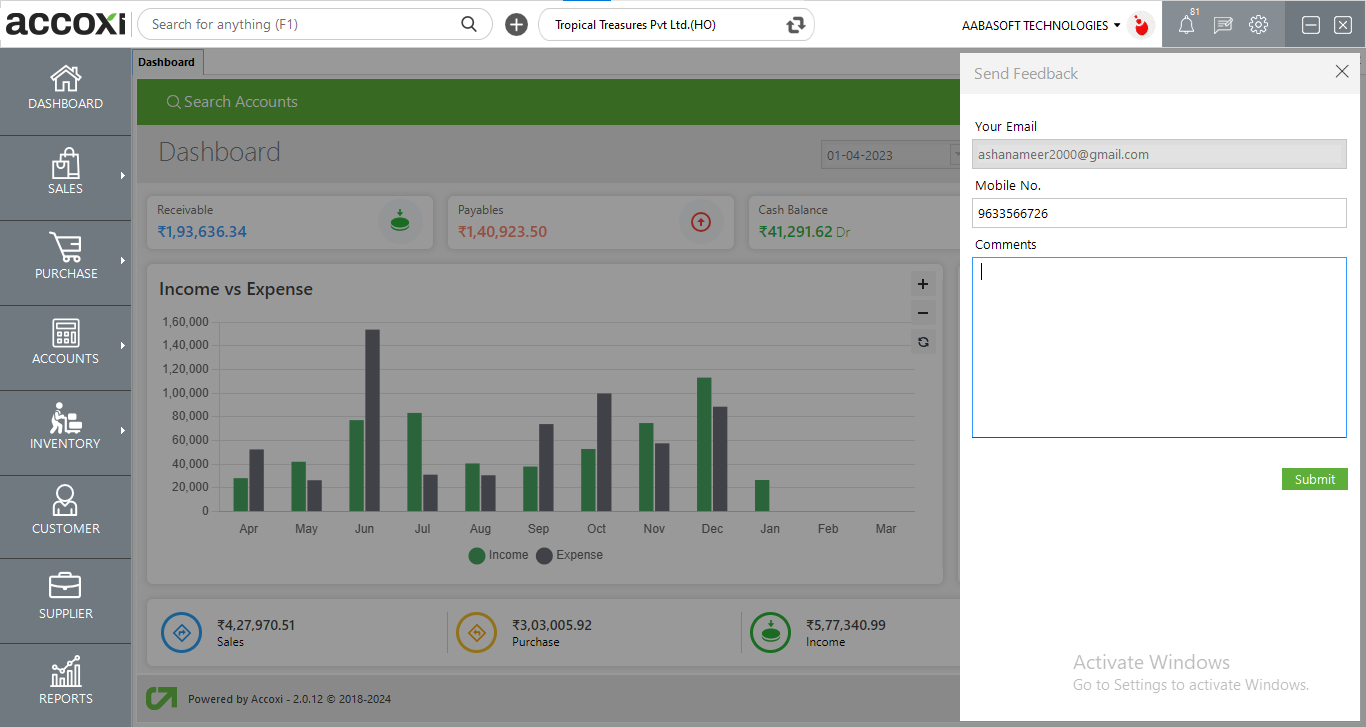
Task: Click the Mobile No. field
Action: pos(1159,213)
